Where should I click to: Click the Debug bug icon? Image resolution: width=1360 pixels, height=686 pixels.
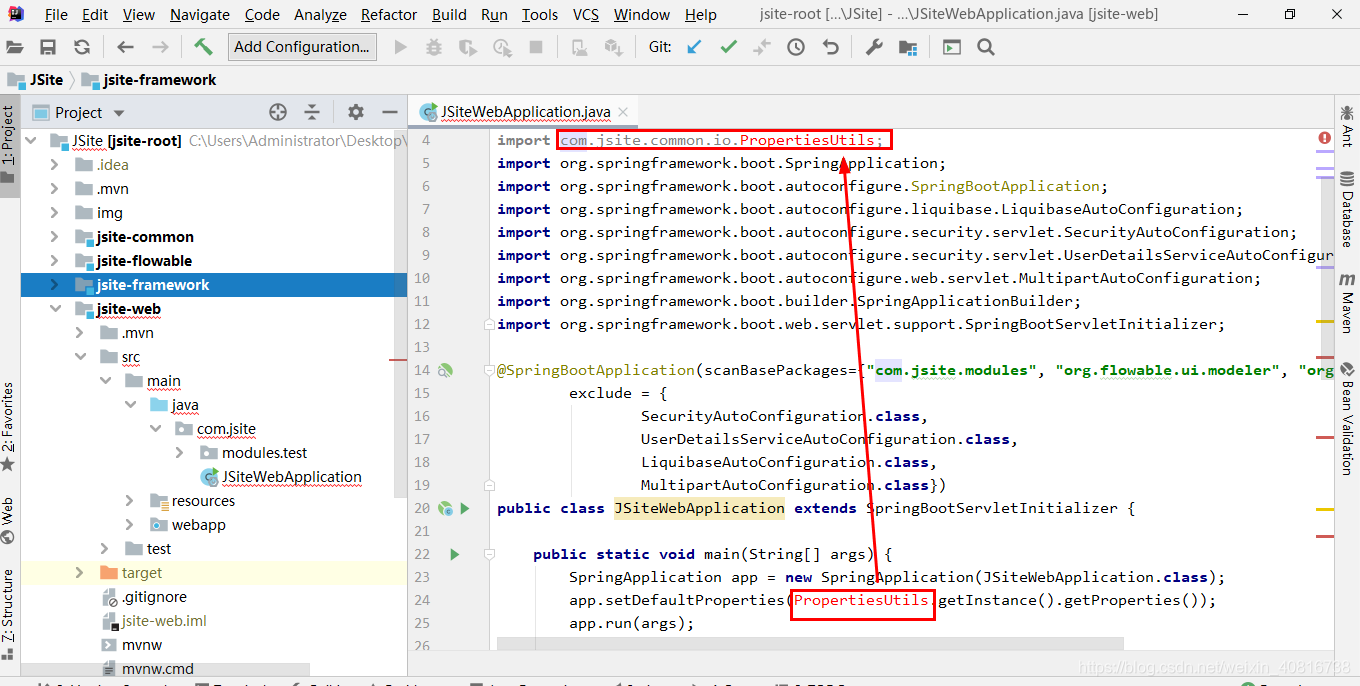pyautogui.click(x=433, y=47)
